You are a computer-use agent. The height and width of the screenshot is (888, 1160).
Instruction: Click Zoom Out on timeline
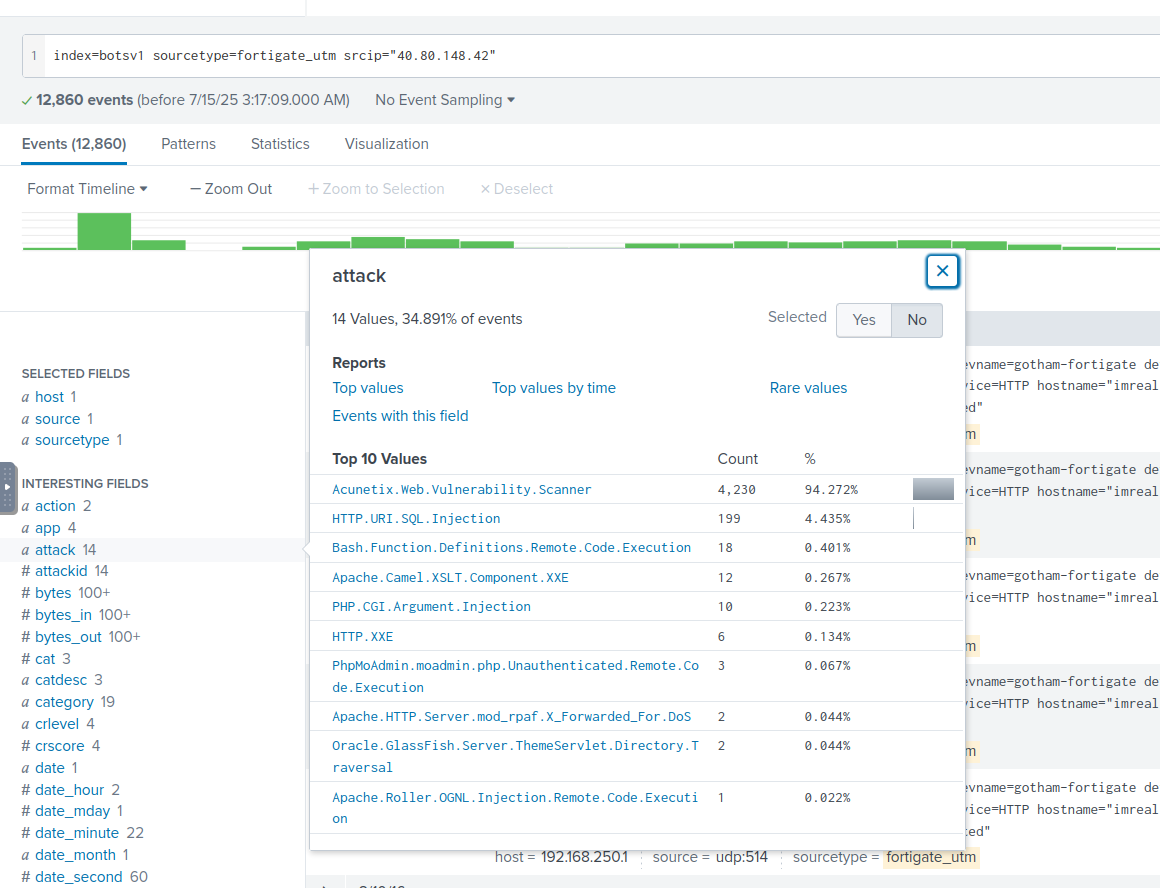(231, 189)
